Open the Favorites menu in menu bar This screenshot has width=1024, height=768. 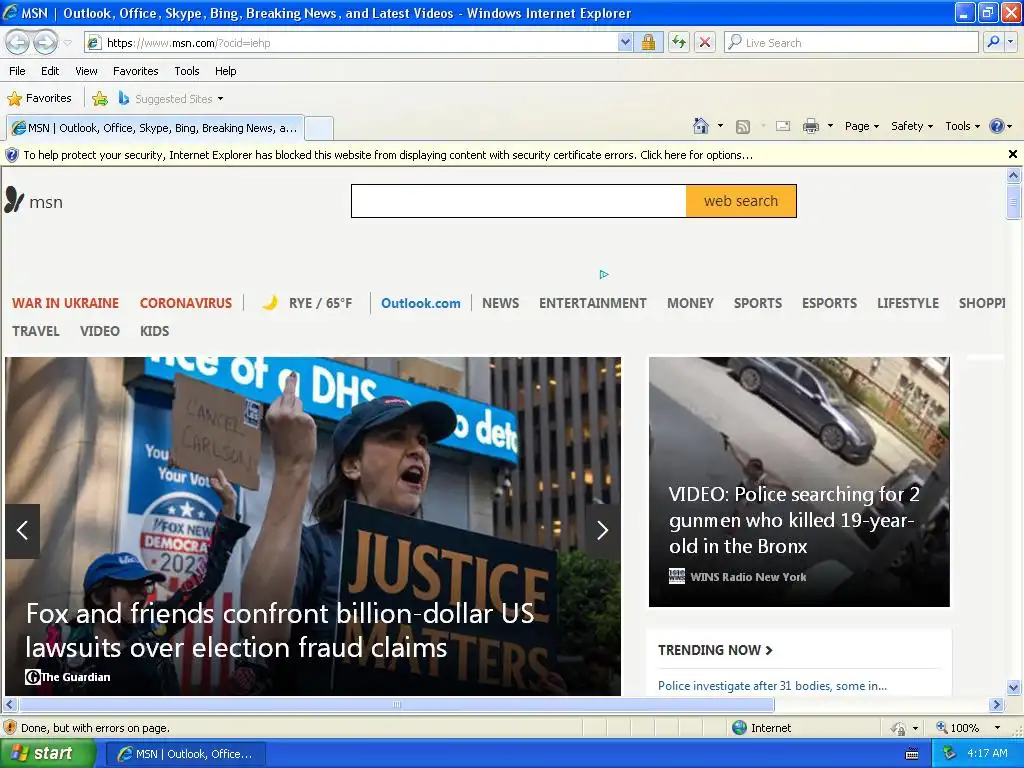135,71
